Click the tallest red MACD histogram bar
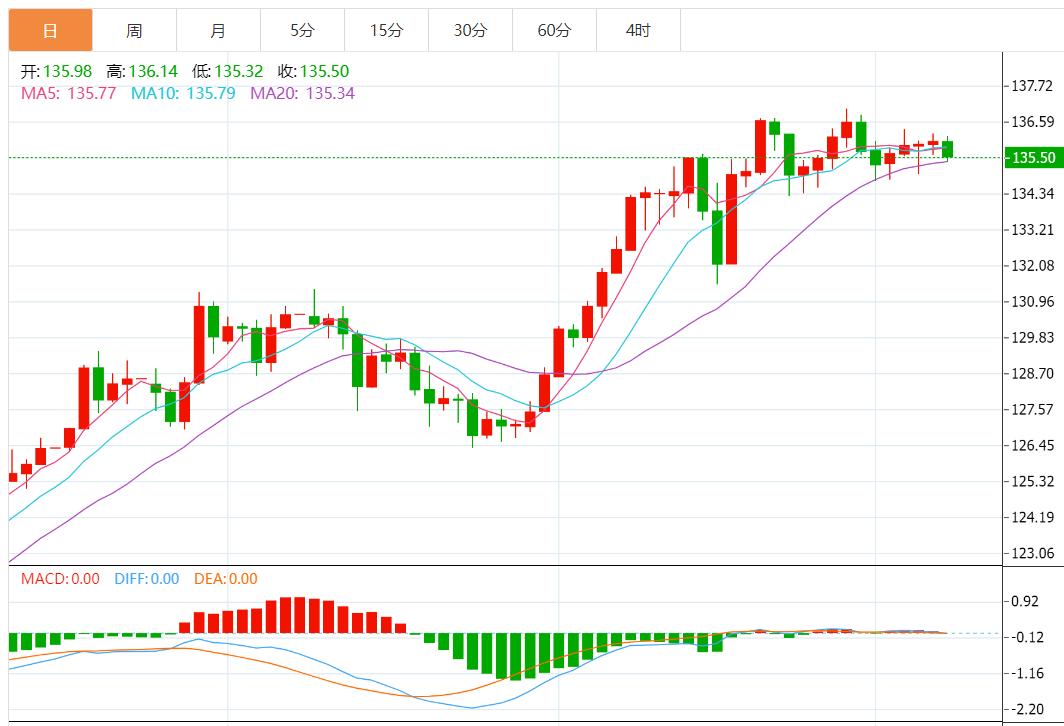 click(x=299, y=615)
